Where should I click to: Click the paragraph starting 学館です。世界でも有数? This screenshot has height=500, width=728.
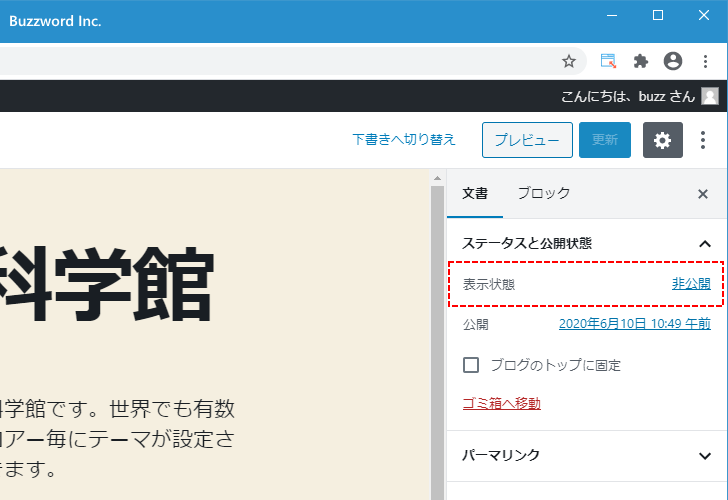pyautogui.click(x=117, y=439)
